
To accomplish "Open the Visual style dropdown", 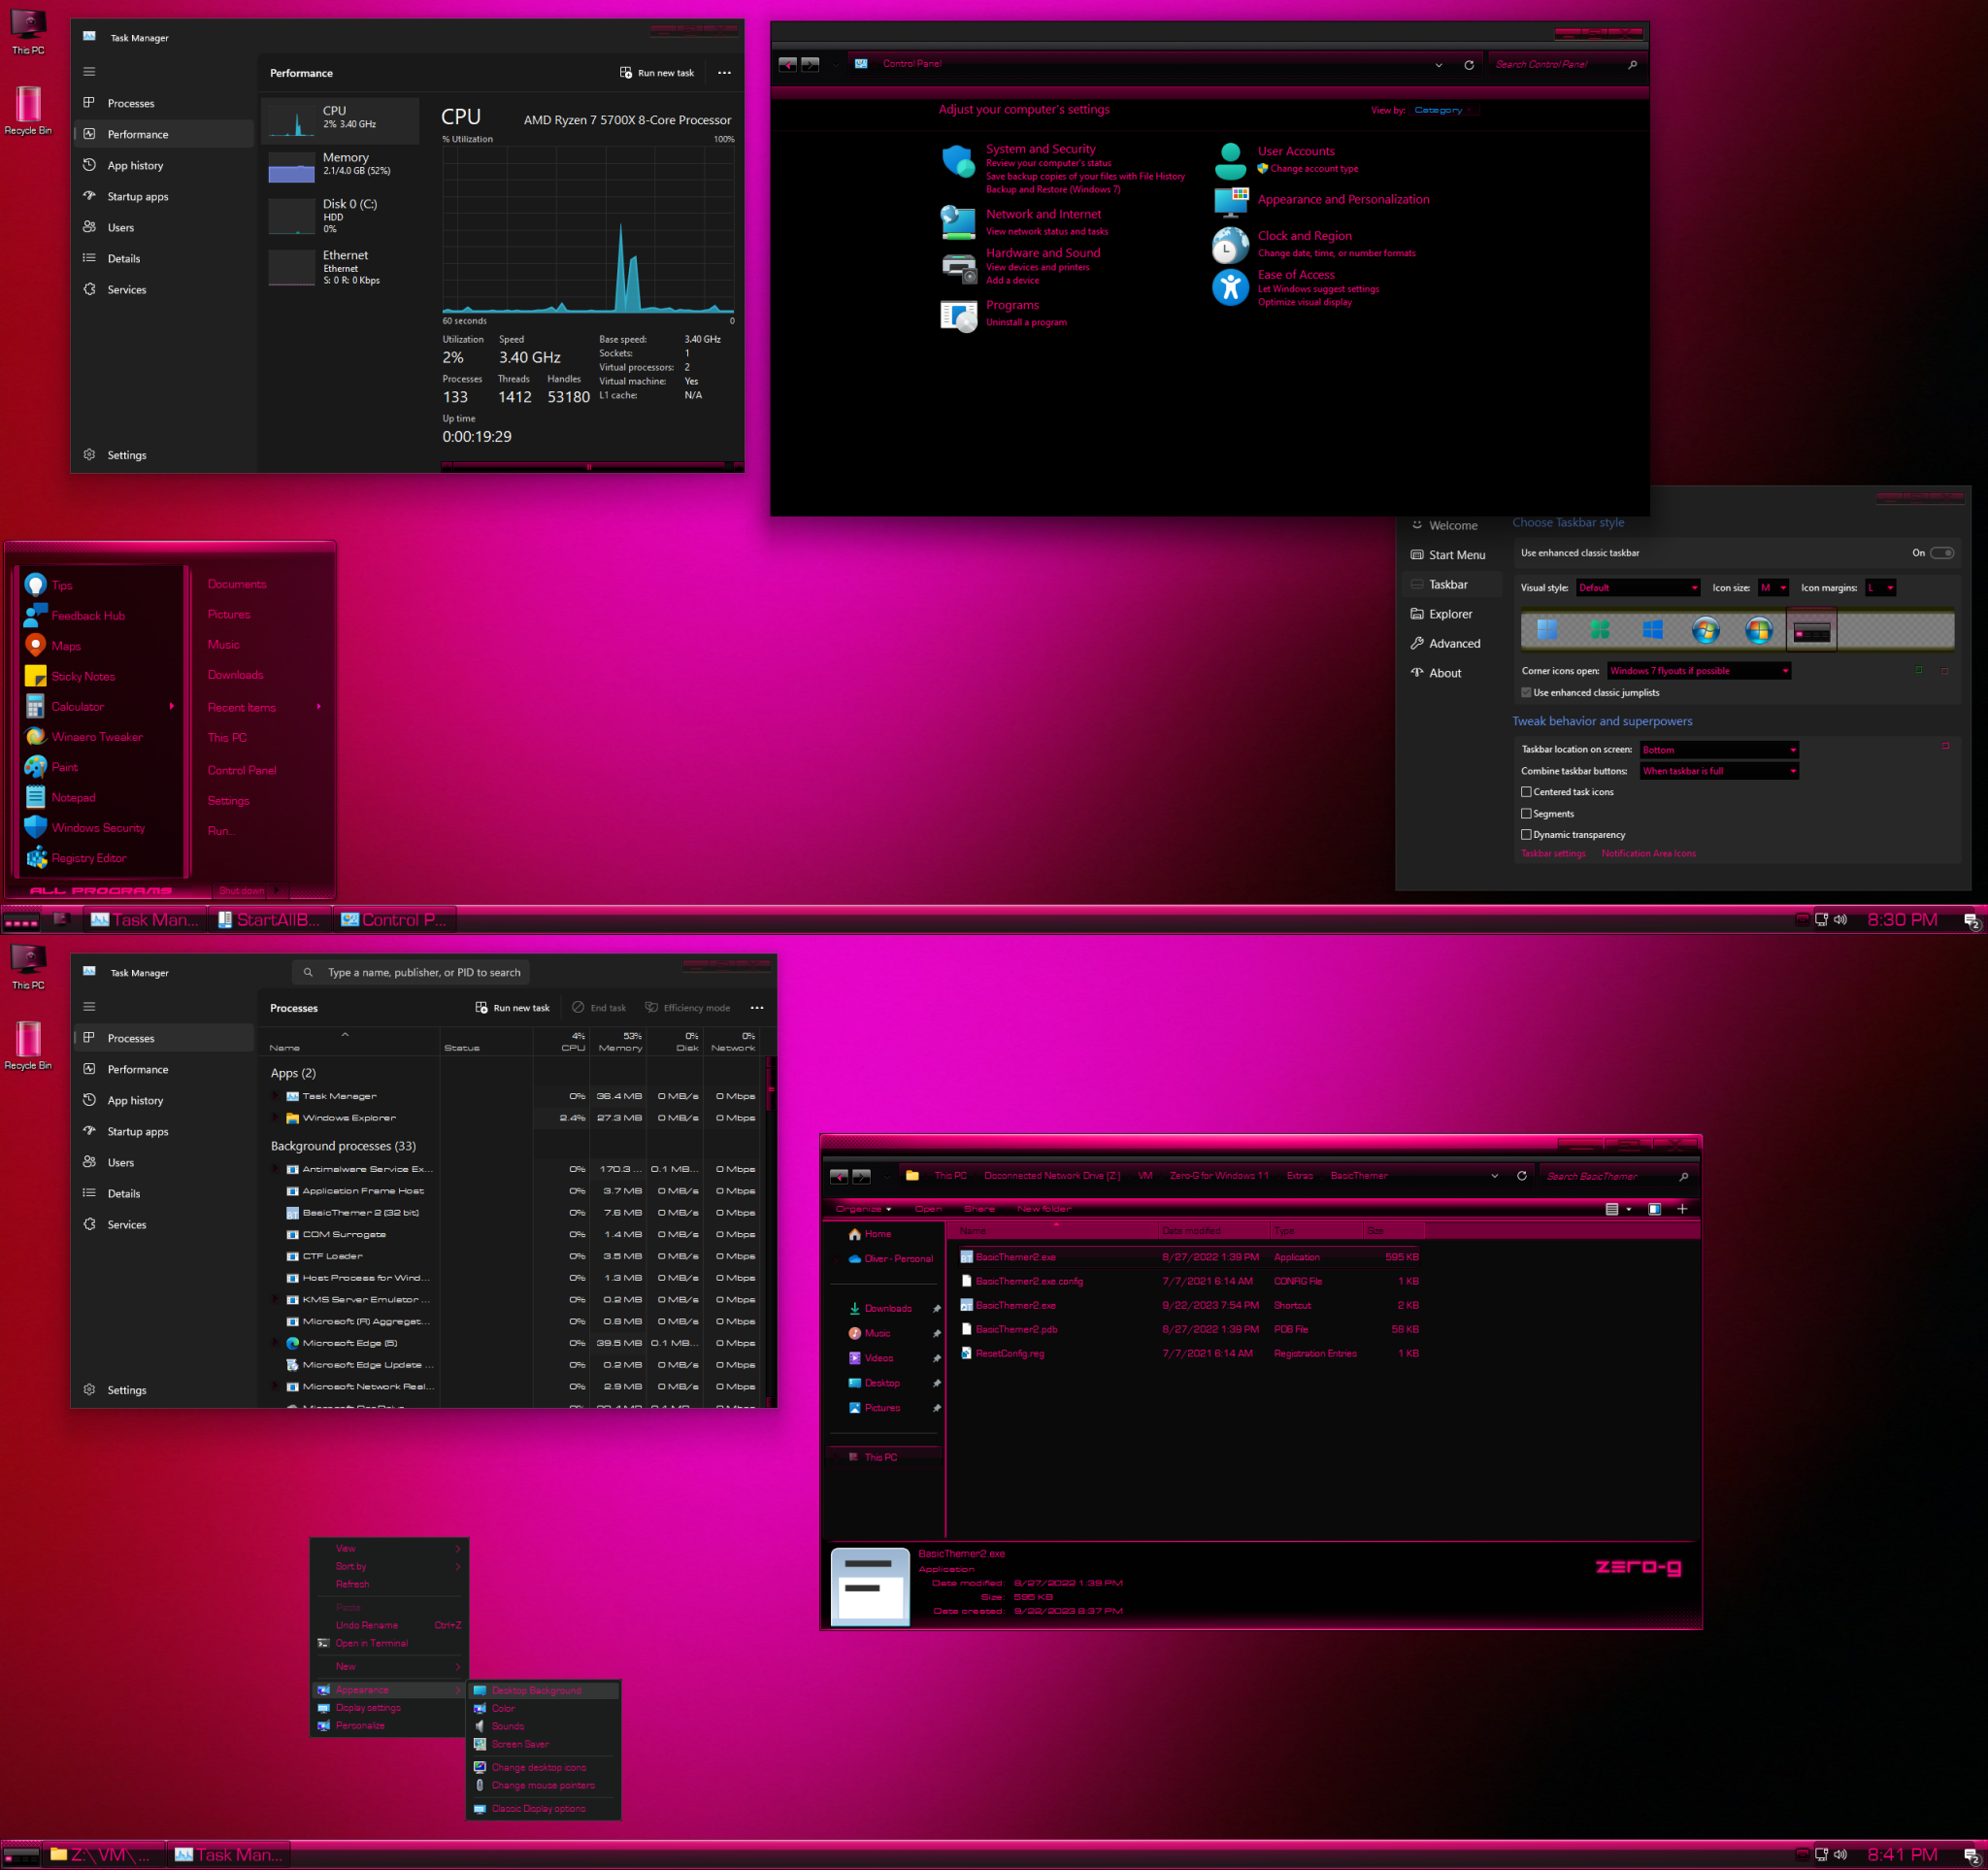I will [1637, 587].
